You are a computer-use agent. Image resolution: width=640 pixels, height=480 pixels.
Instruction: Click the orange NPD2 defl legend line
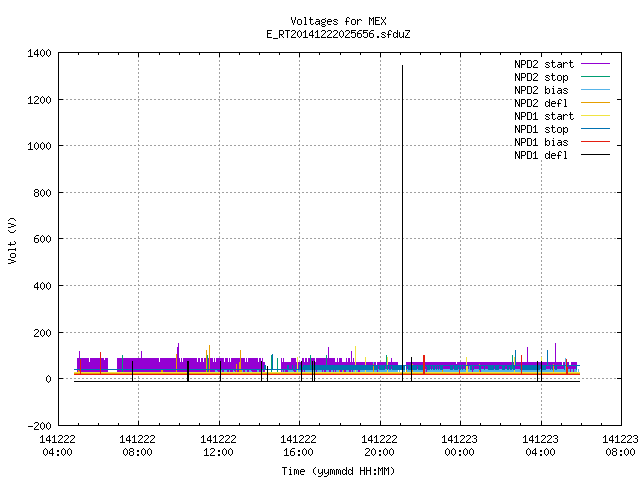coord(596,102)
